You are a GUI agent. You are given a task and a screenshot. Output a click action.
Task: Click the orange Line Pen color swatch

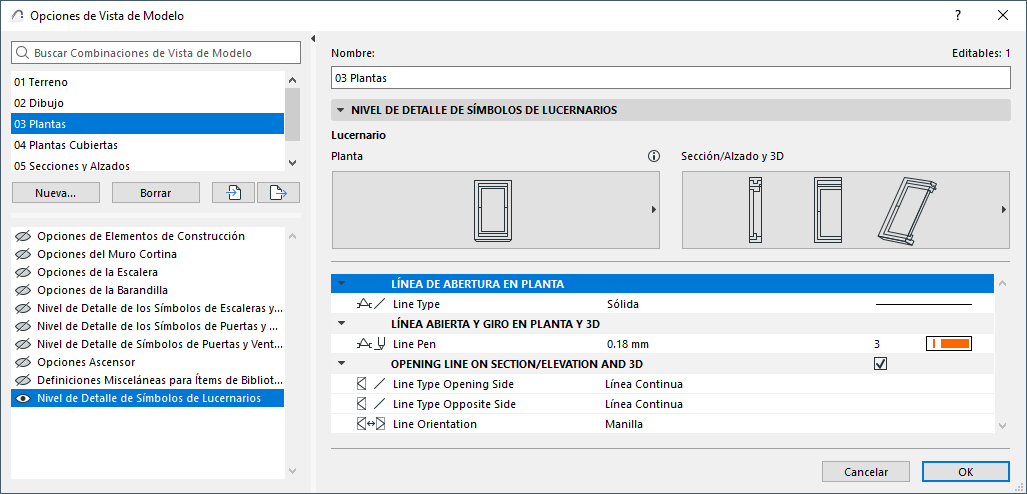click(x=949, y=344)
